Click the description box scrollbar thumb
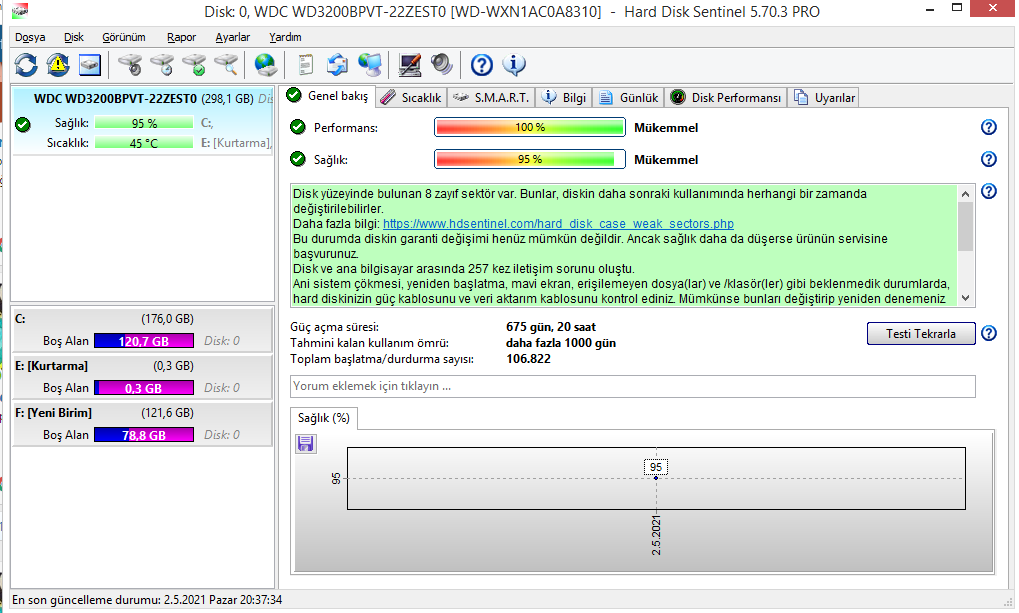Image resolution: width=1019 pixels, height=613 pixels. [x=966, y=226]
